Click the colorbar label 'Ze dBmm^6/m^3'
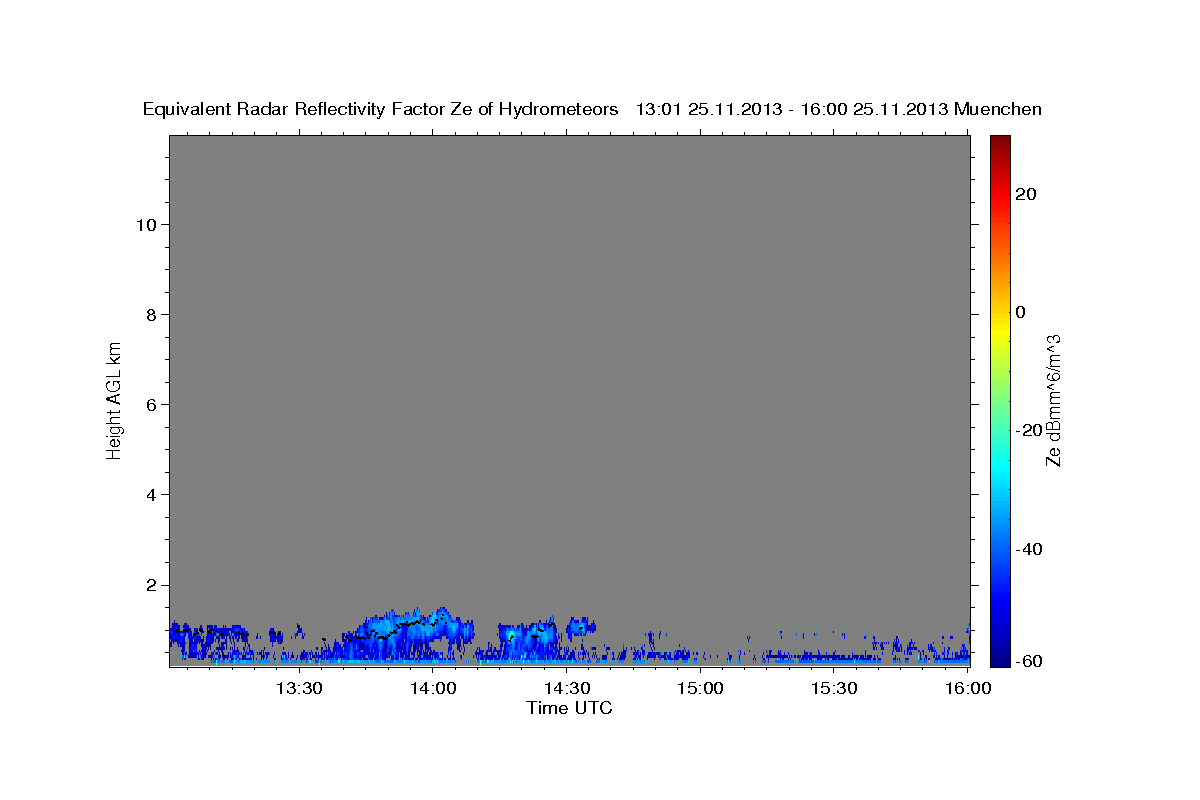The height and width of the screenshot is (800, 1200). click(1053, 400)
